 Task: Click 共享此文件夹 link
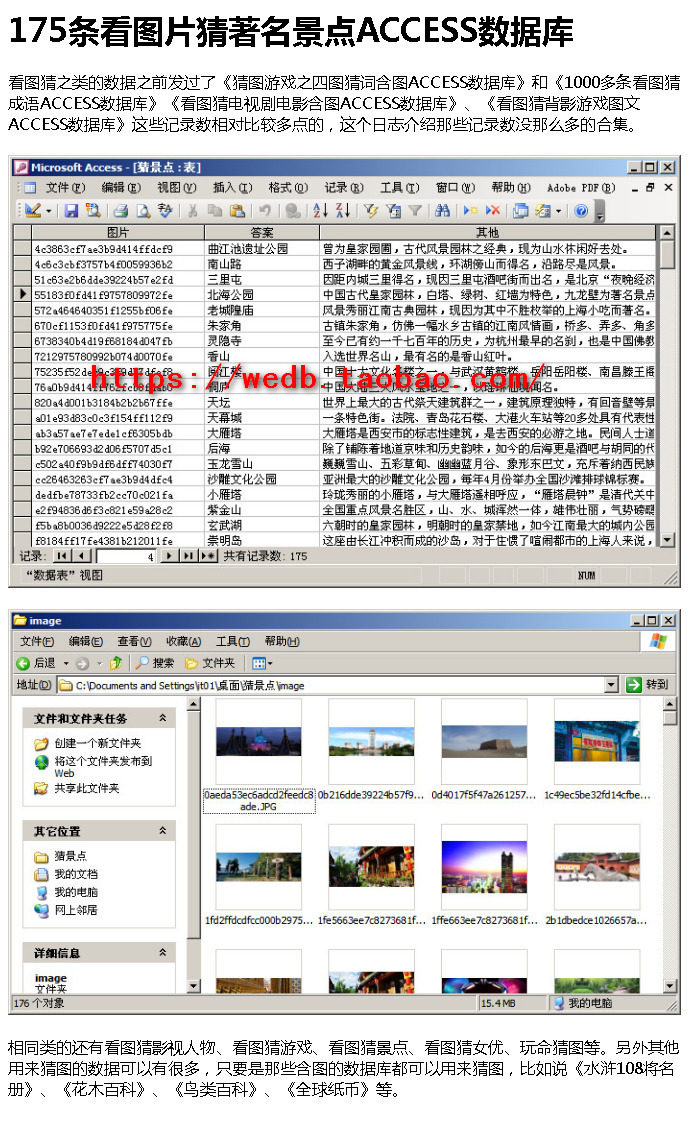(x=87, y=788)
